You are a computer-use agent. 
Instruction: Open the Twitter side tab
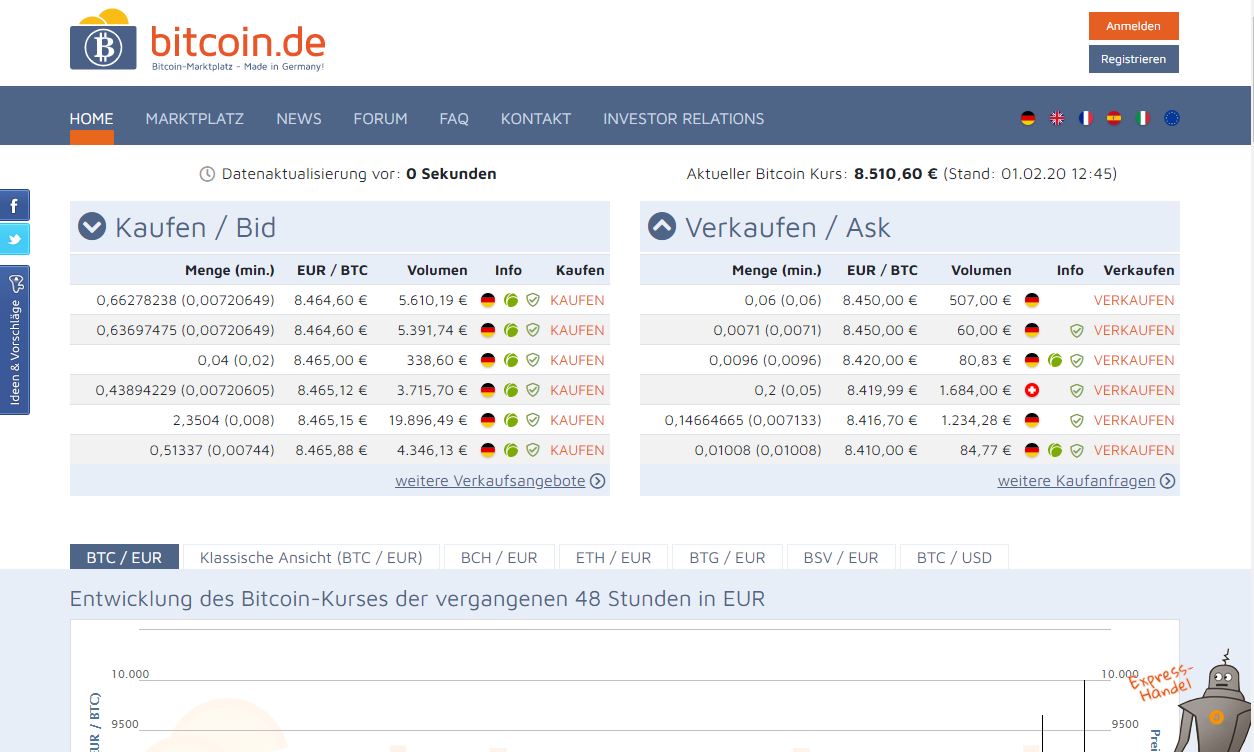(15, 240)
